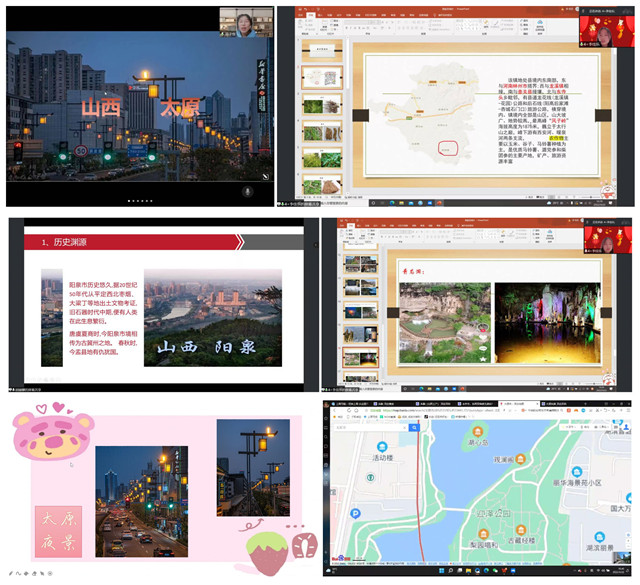Viewport: 640px width, 585px height.
Task: Click the 太原夜景 label box
Action: pyautogui.click(x=58, y=532)
